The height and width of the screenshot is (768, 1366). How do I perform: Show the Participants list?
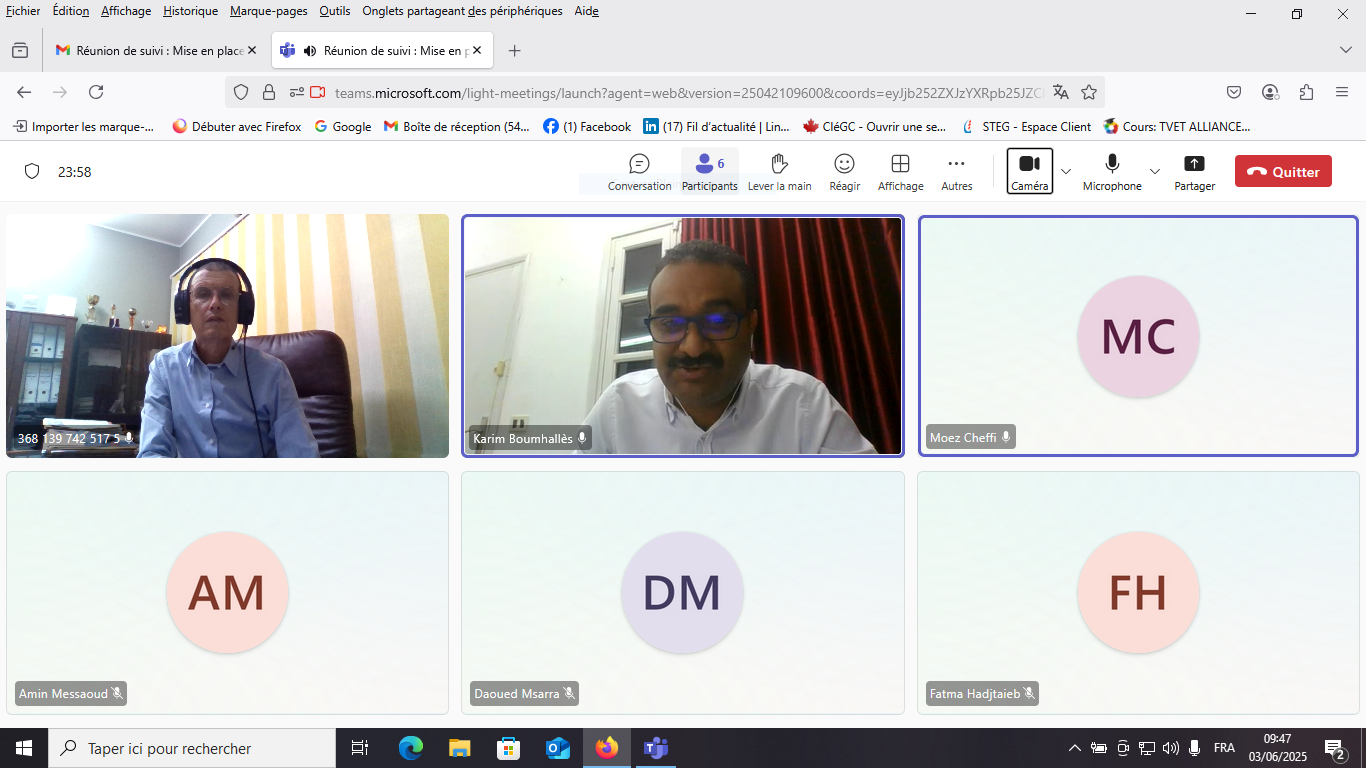tap(710, 172)
